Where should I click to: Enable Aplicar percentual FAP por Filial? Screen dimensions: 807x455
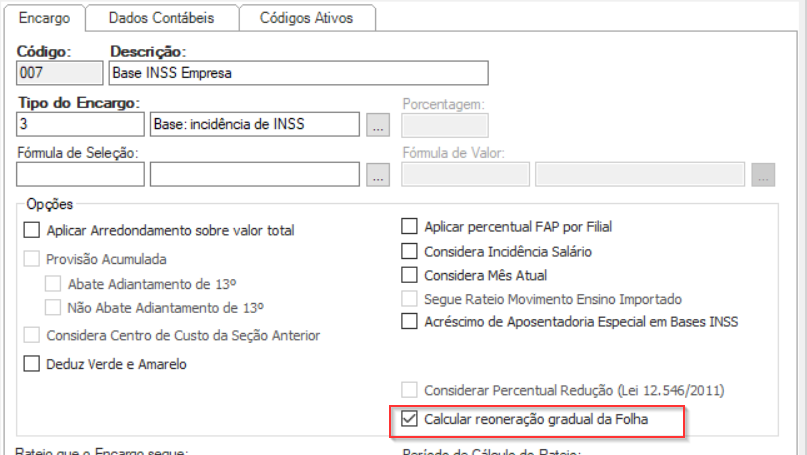(409, 227)
